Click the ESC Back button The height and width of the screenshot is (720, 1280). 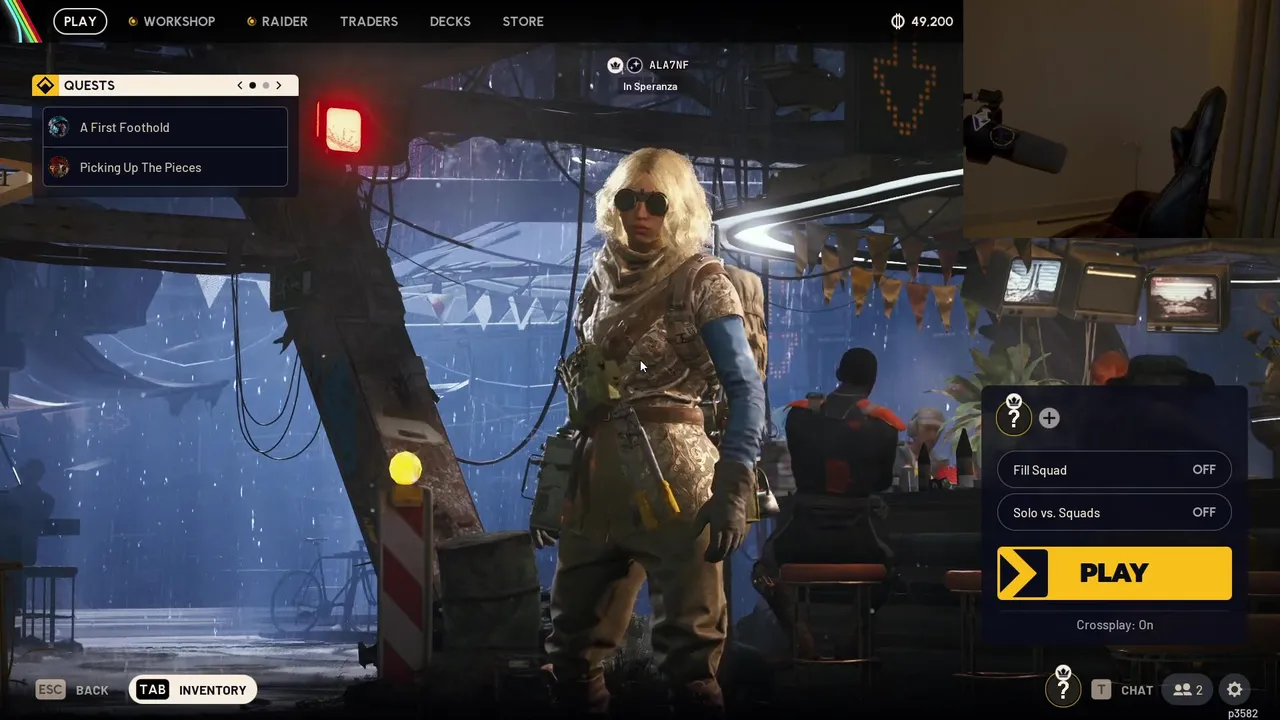[72, 690]
